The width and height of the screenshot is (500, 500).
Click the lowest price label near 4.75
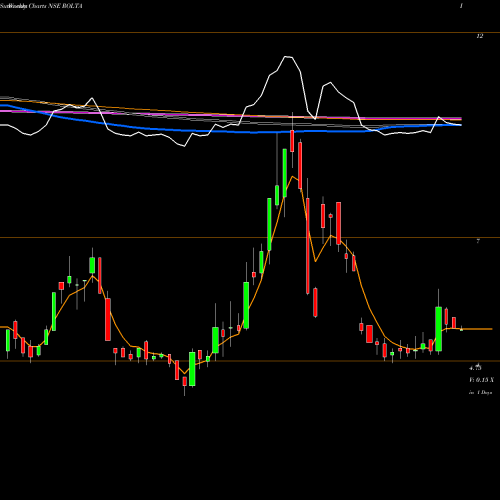pyautogui.click(x=475, y=368)
